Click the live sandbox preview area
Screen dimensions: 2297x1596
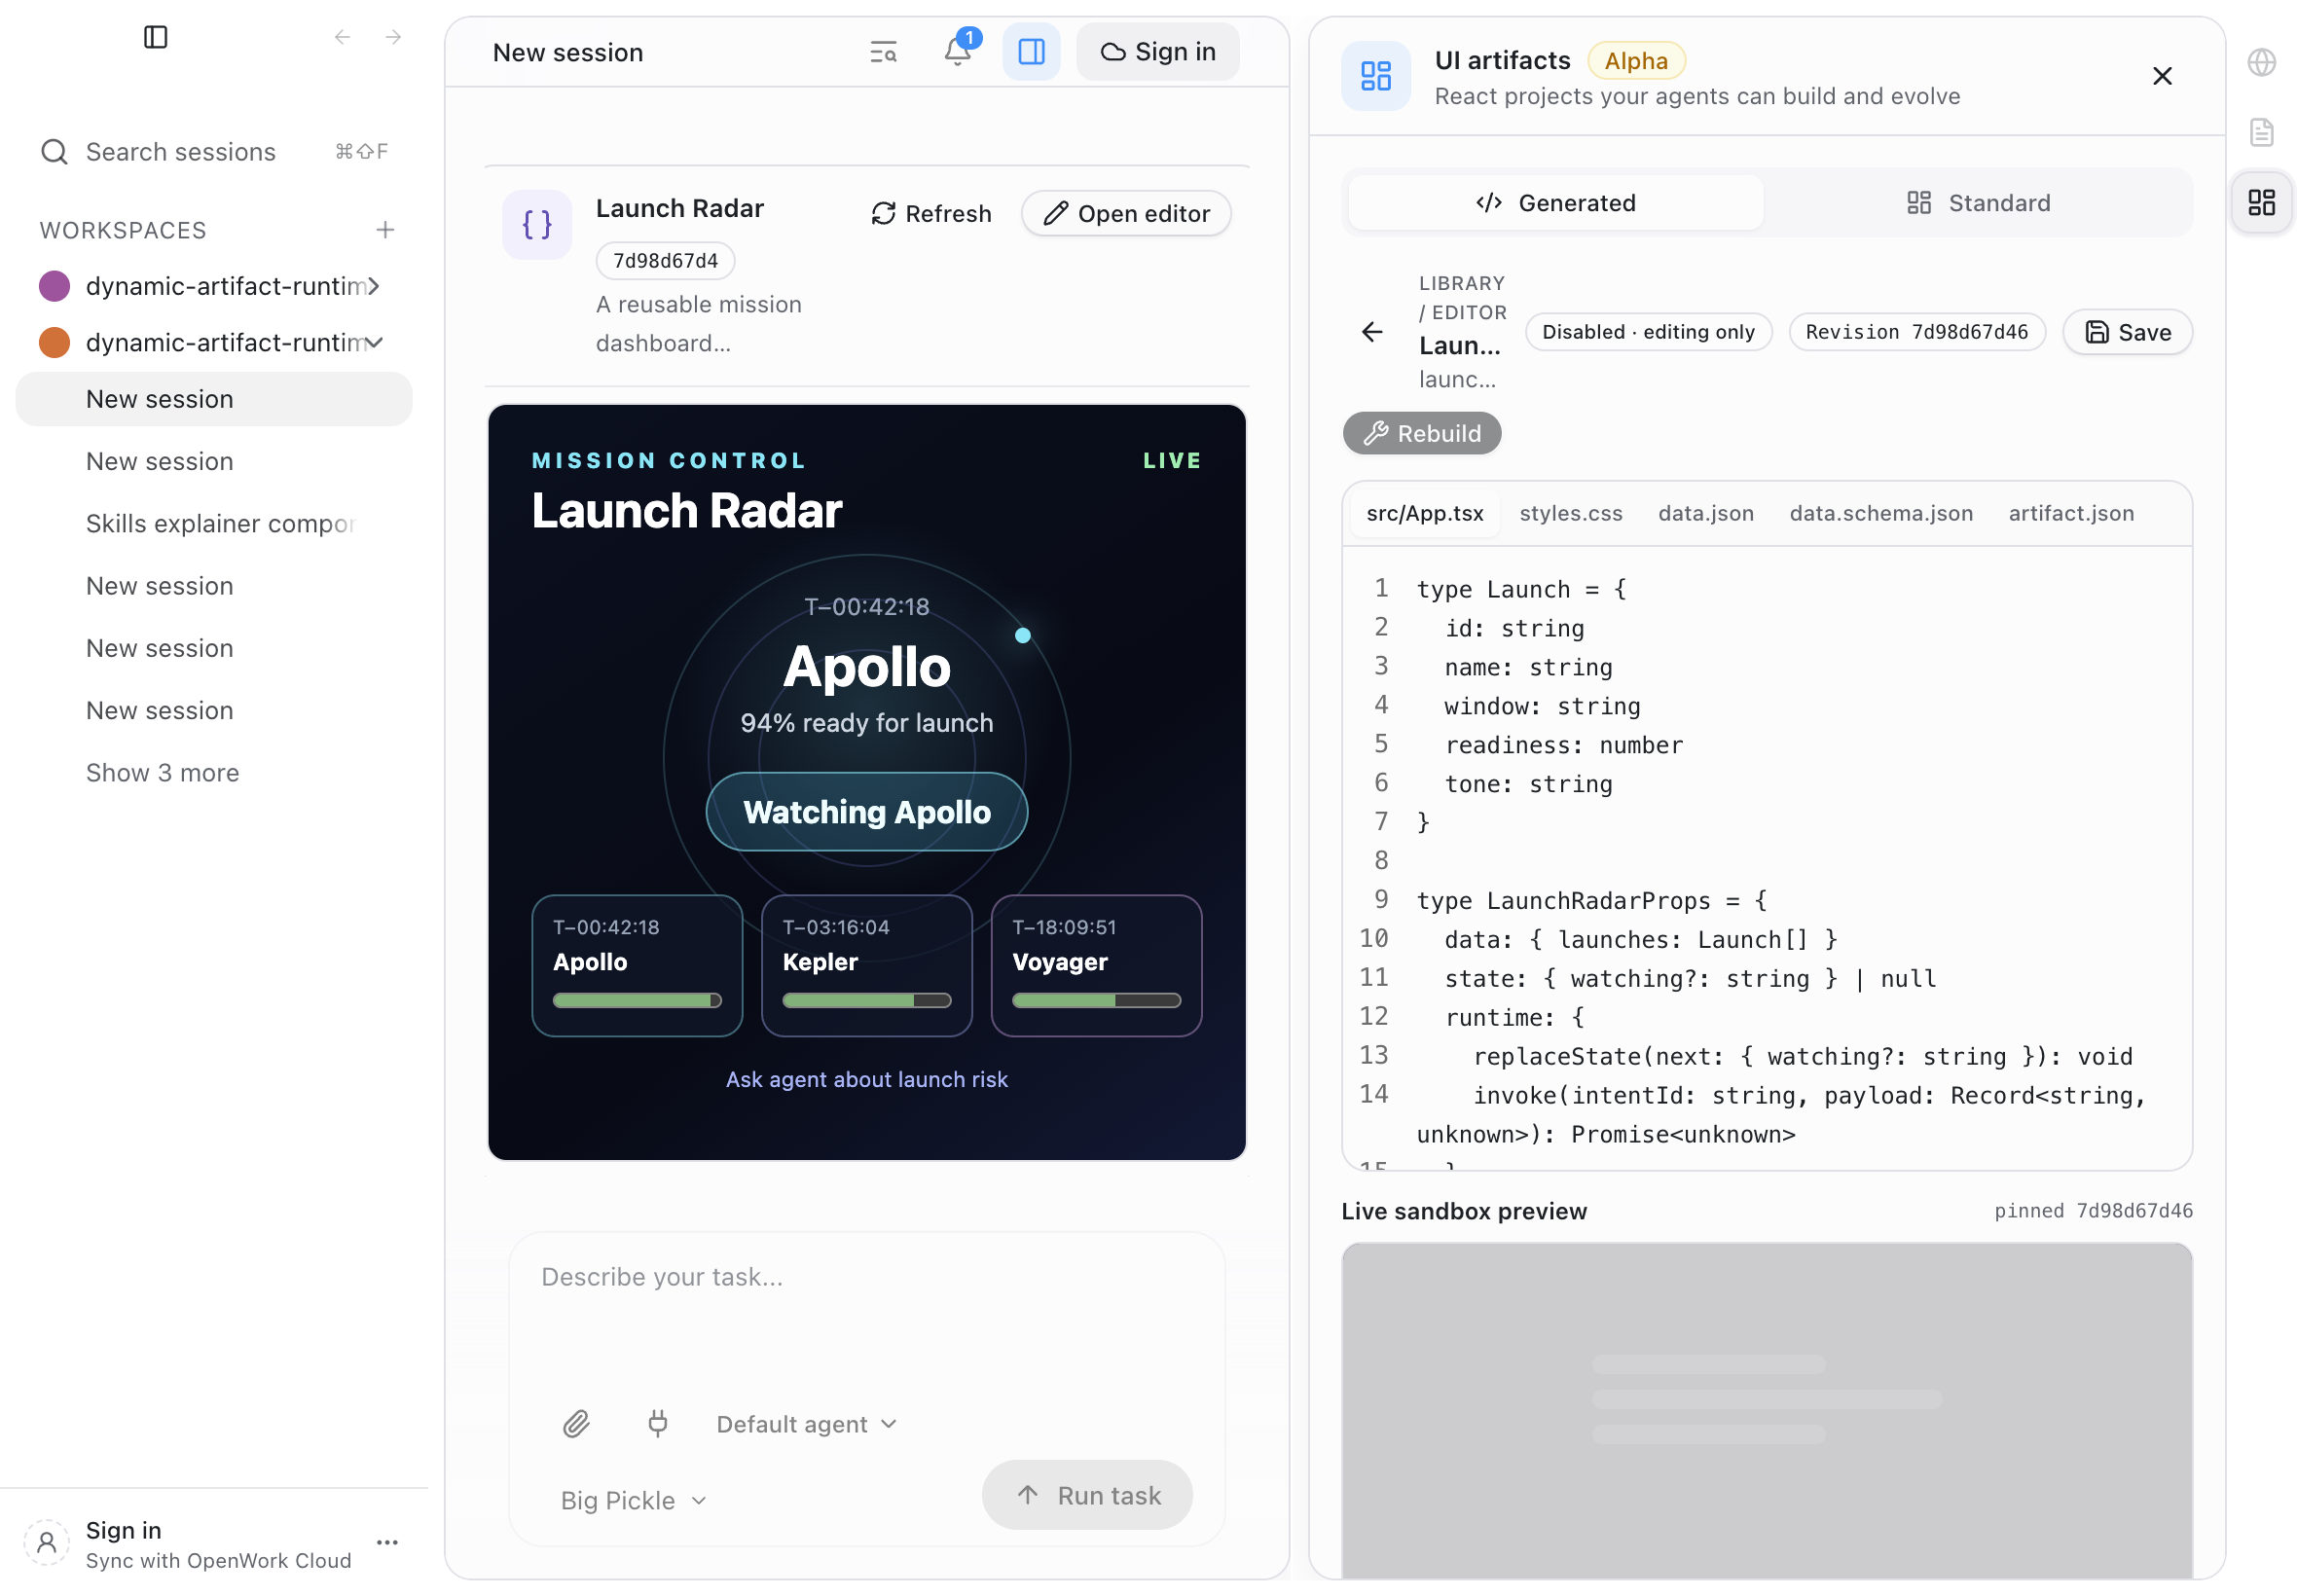tap(1766, 1410)
